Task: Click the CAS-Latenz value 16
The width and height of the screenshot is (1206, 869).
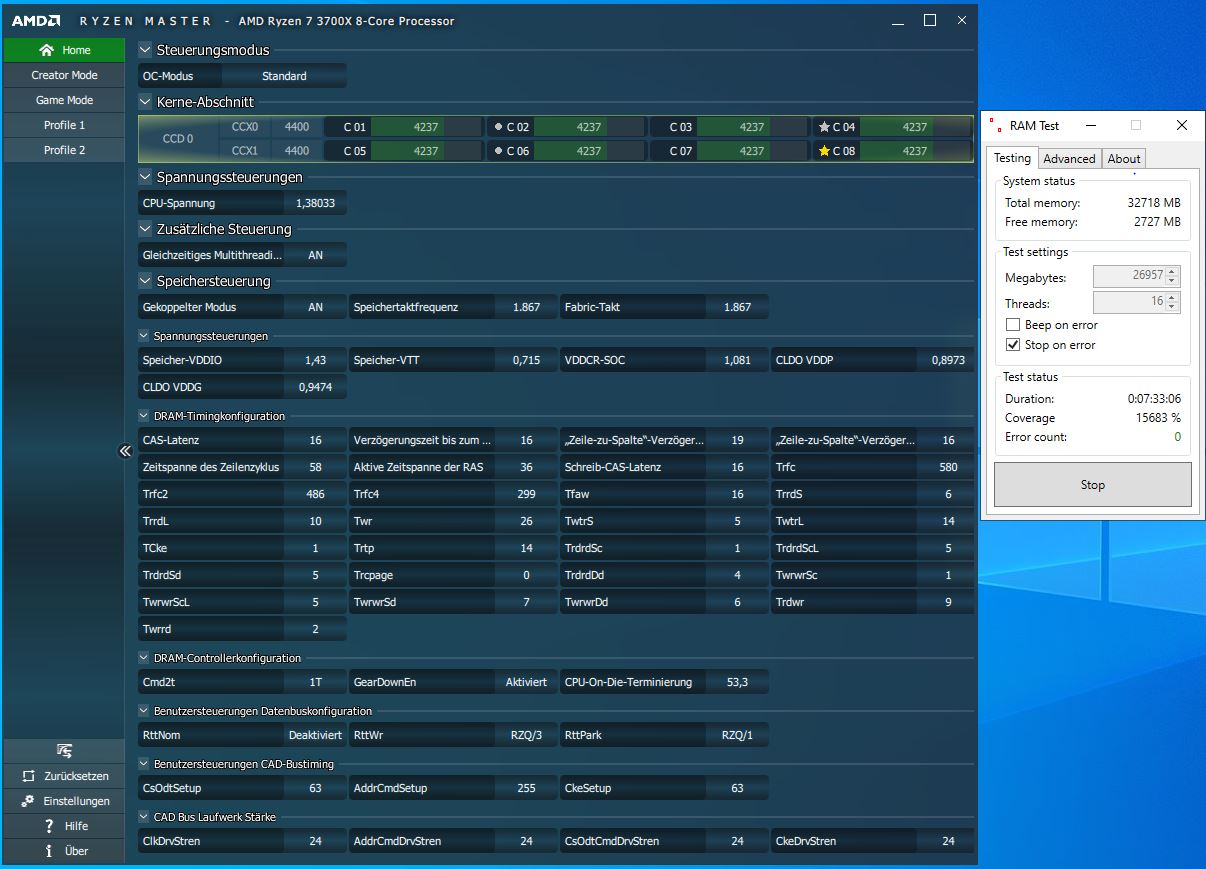Action: pyautogui.click(x=315, y=440)
